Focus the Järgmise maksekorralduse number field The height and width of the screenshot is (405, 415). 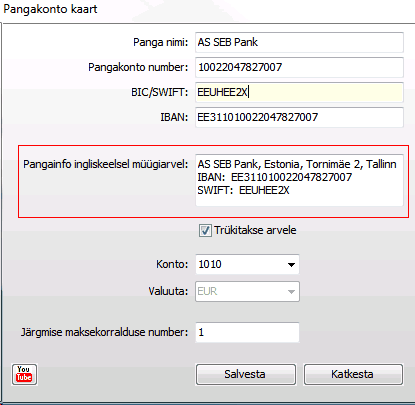[x=247, y=332]
